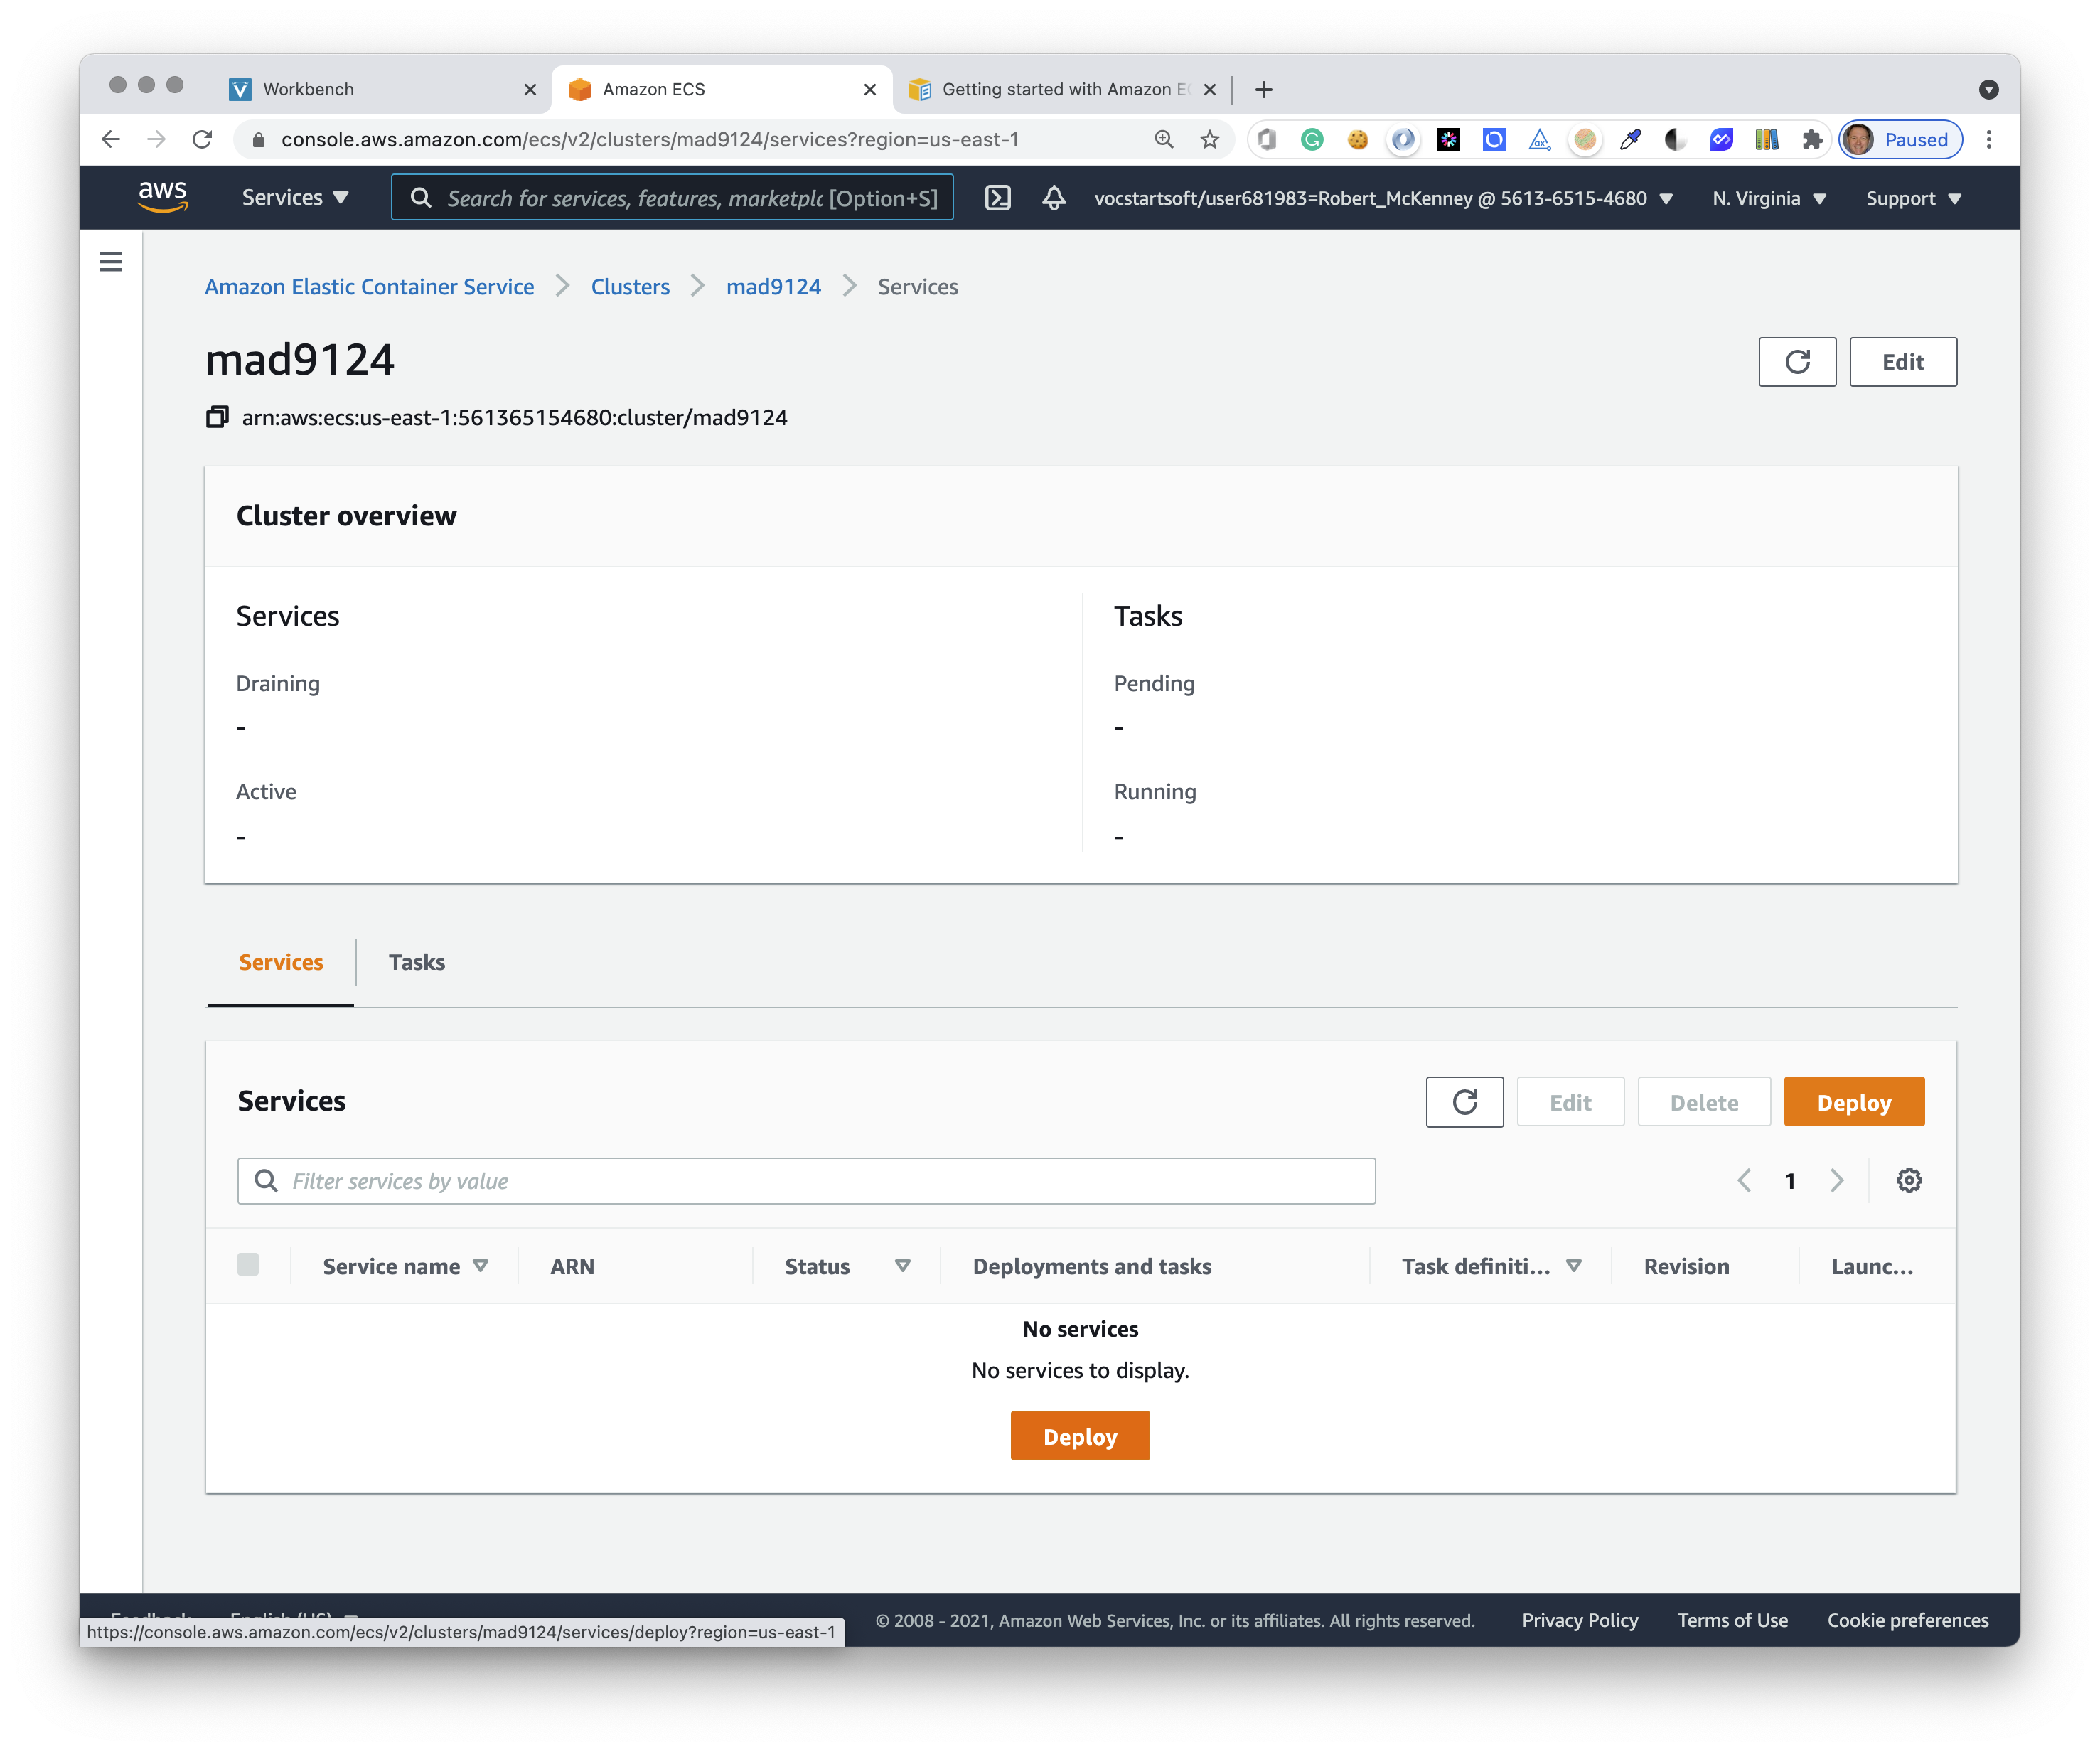
Task: Go to next page of services
Action: [1837, 1181]
